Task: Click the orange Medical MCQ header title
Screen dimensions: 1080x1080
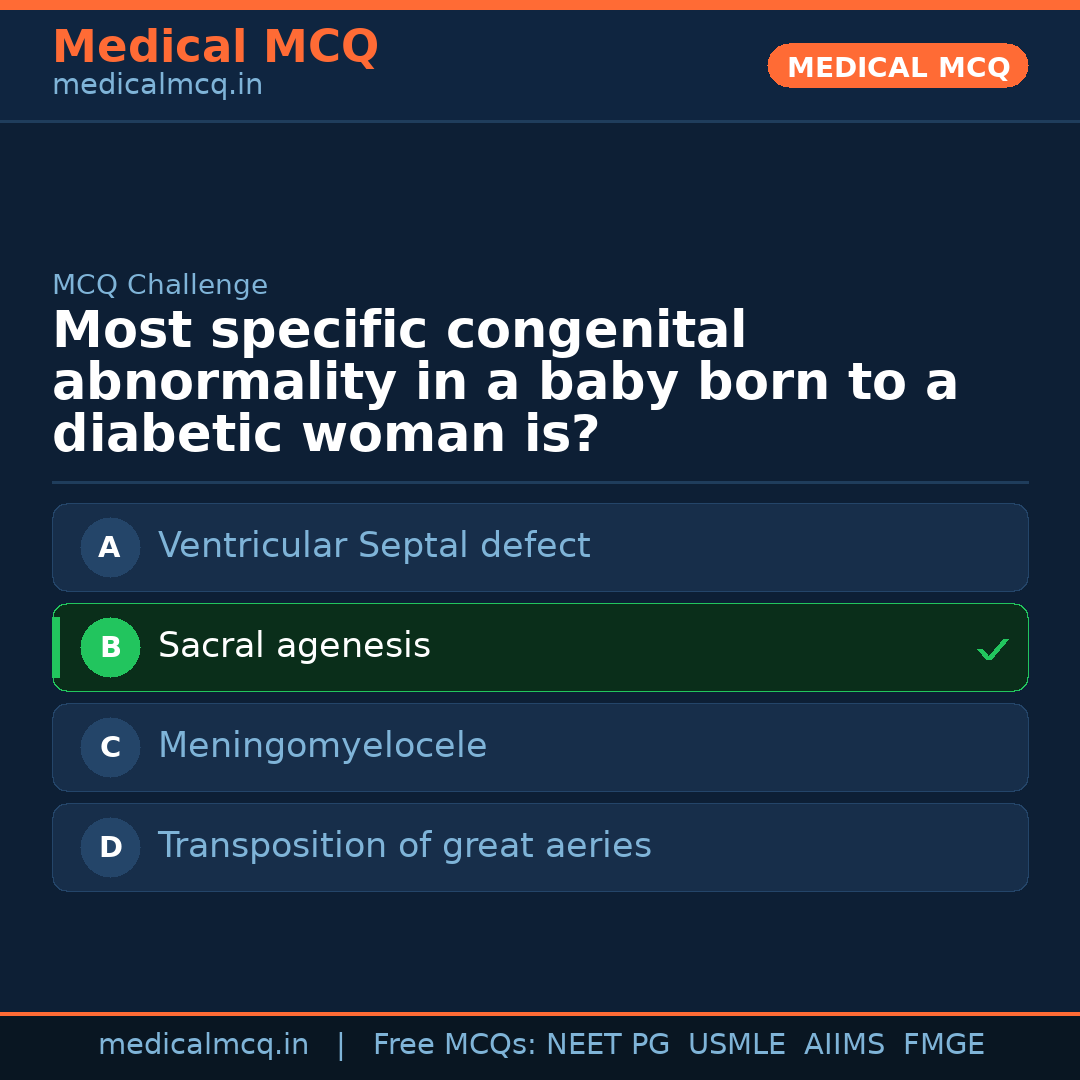Action: [x=215, y=47]
